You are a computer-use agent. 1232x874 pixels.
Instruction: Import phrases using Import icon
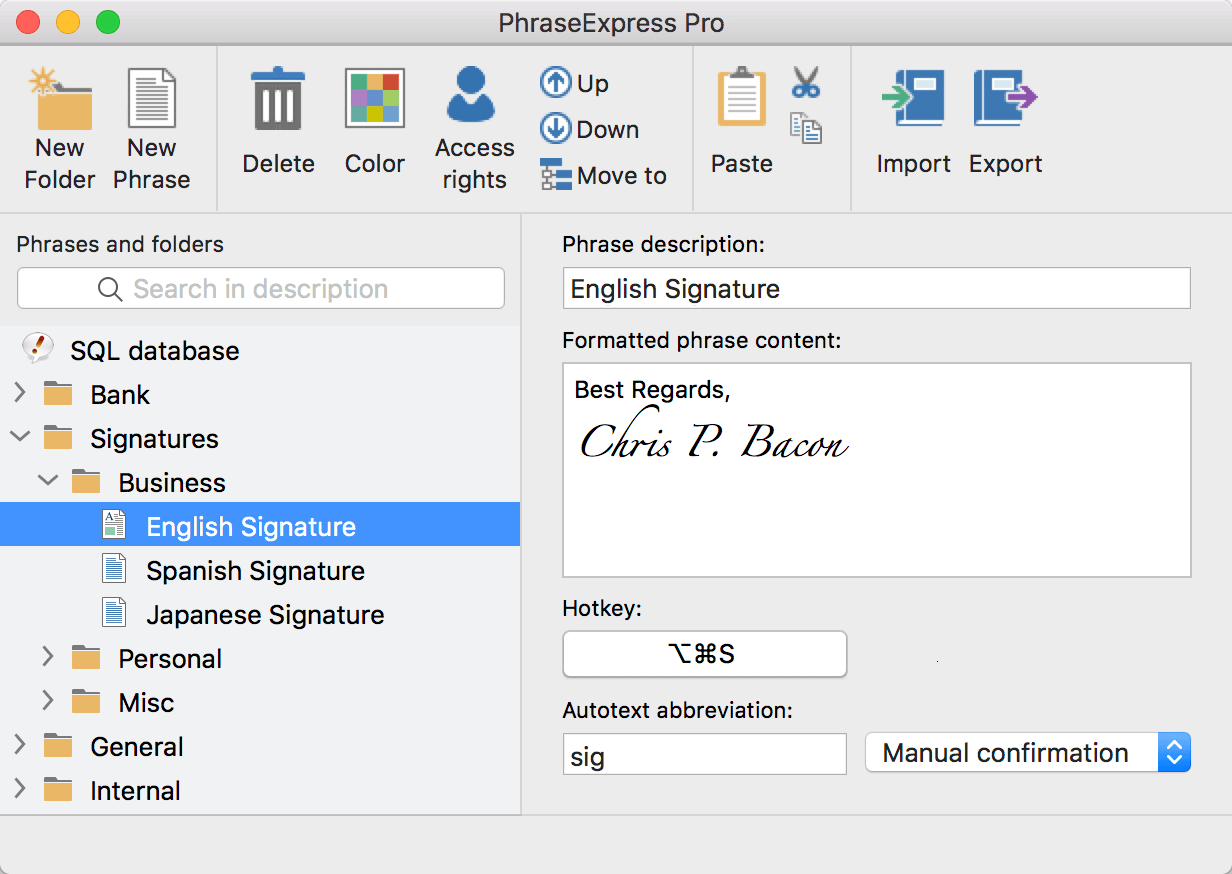(912, 98)
